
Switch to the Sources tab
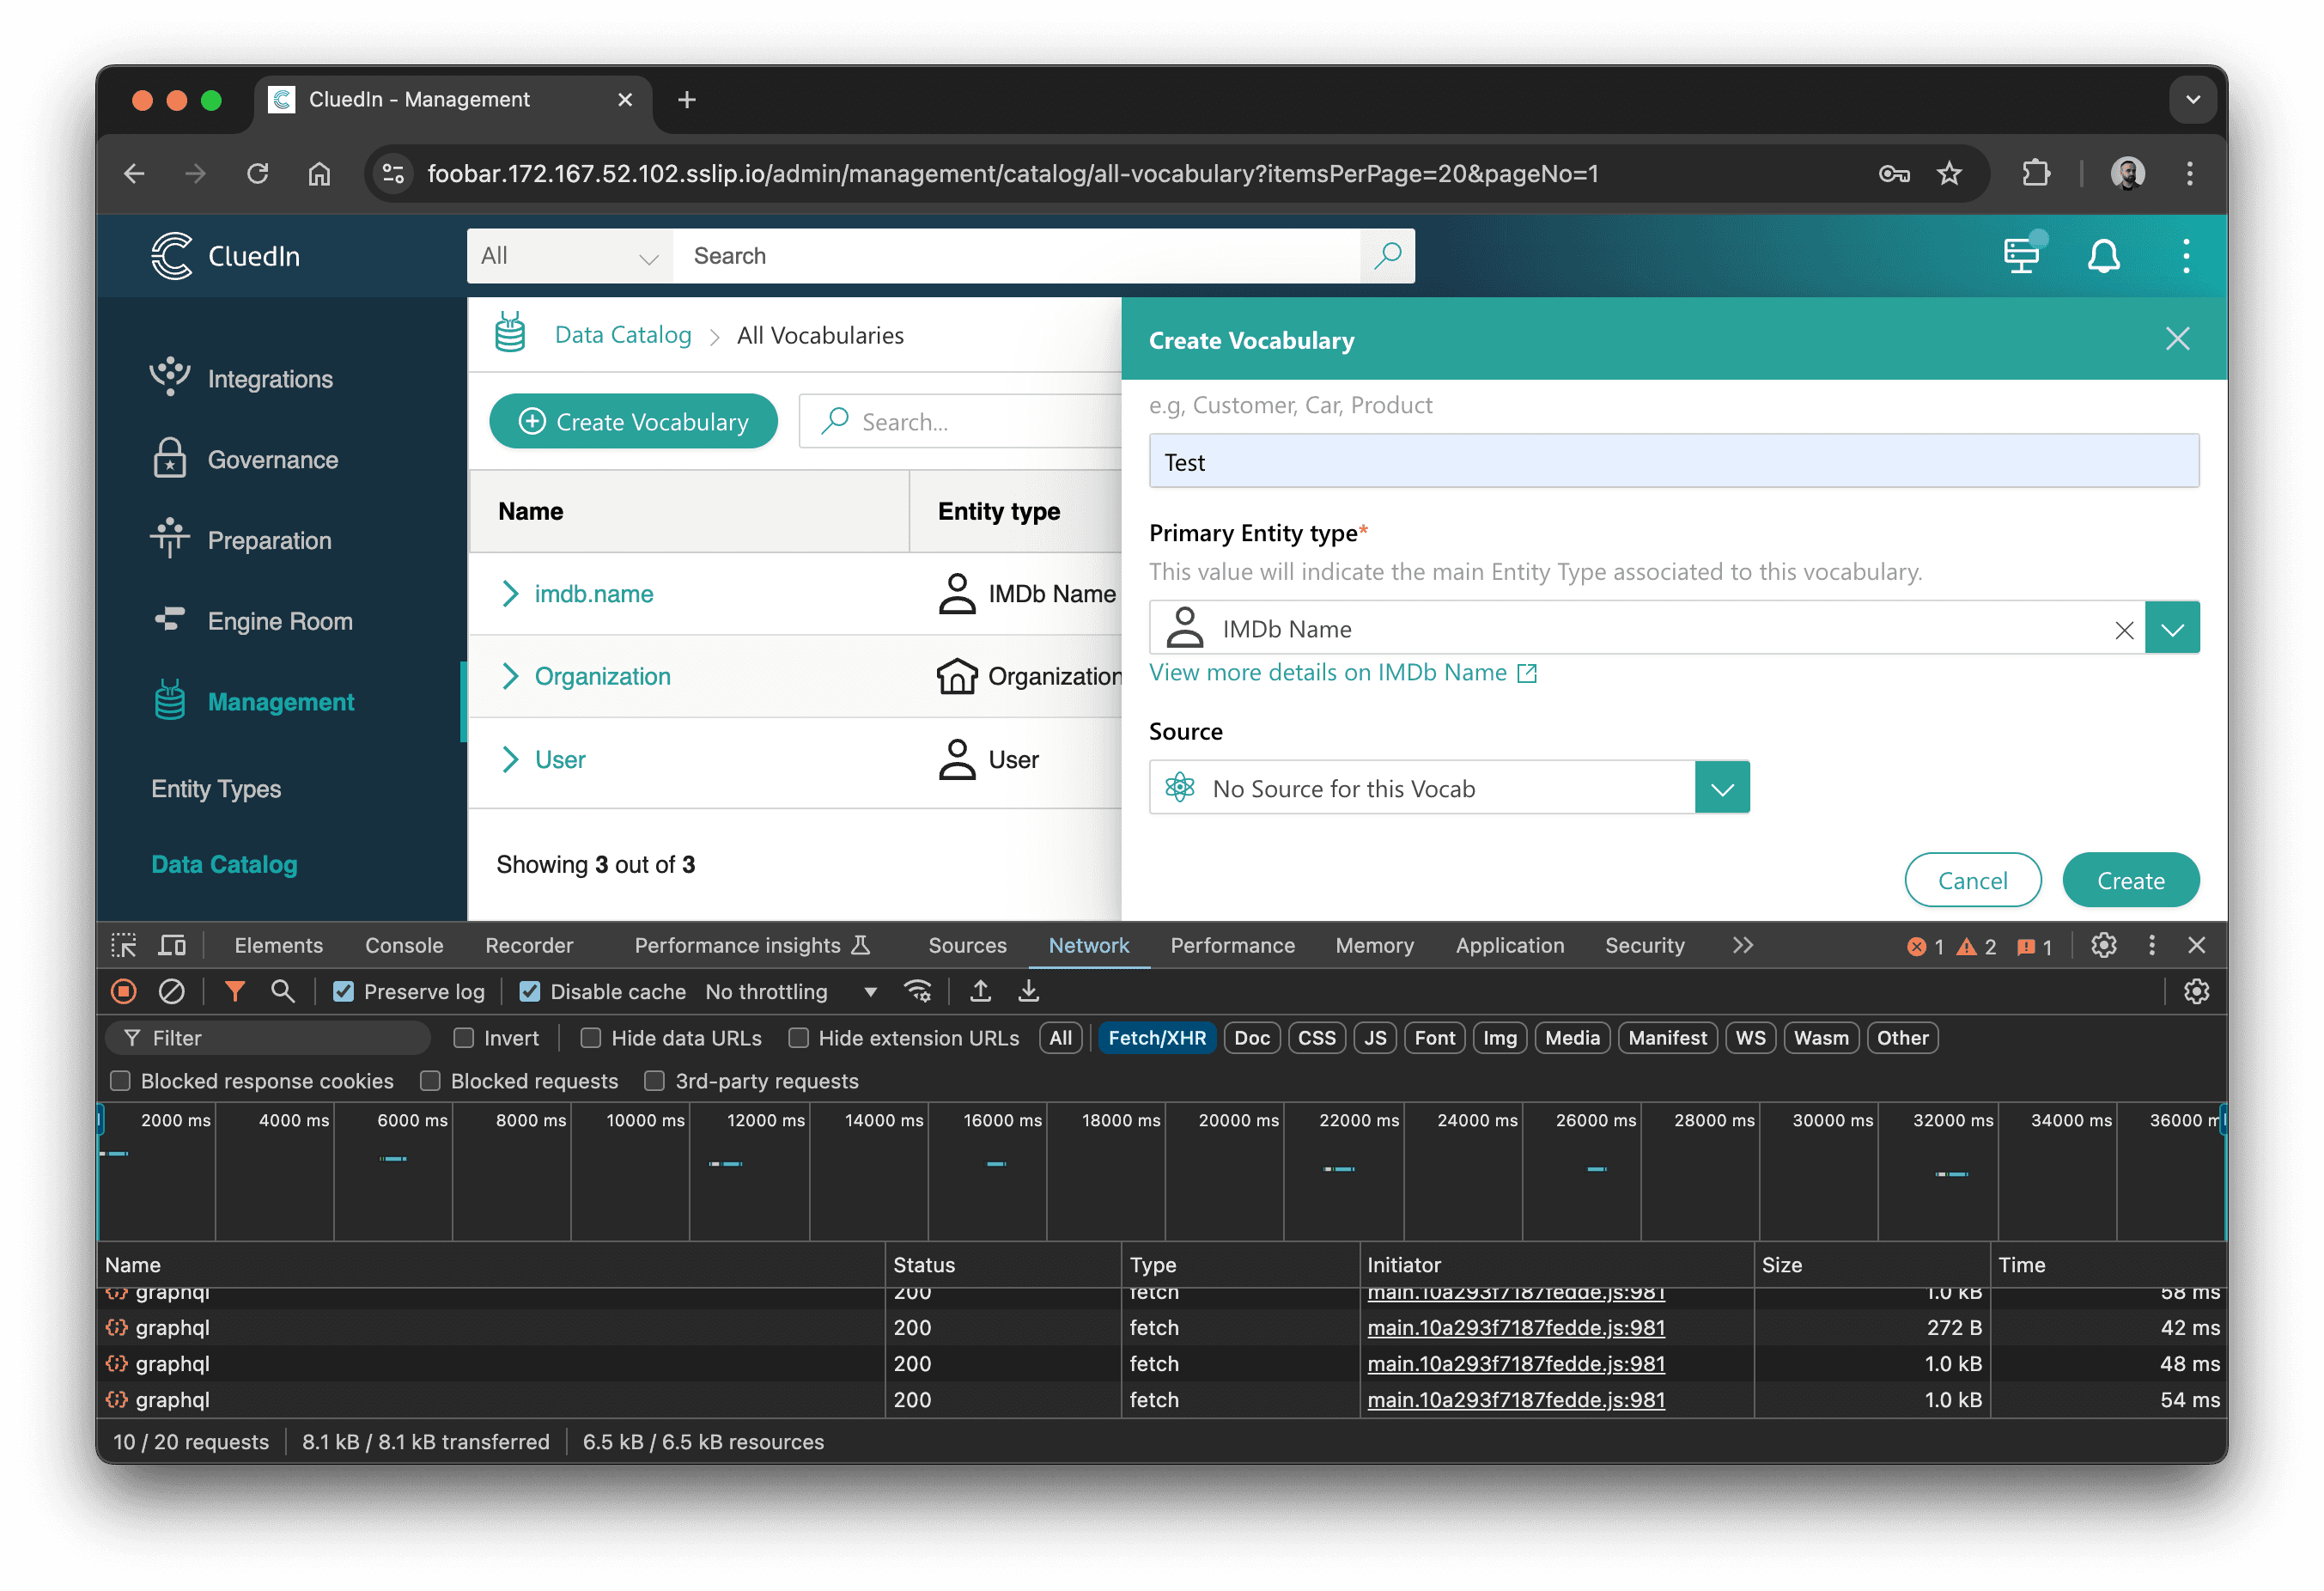pyautogui.click(x=967, y=946)
